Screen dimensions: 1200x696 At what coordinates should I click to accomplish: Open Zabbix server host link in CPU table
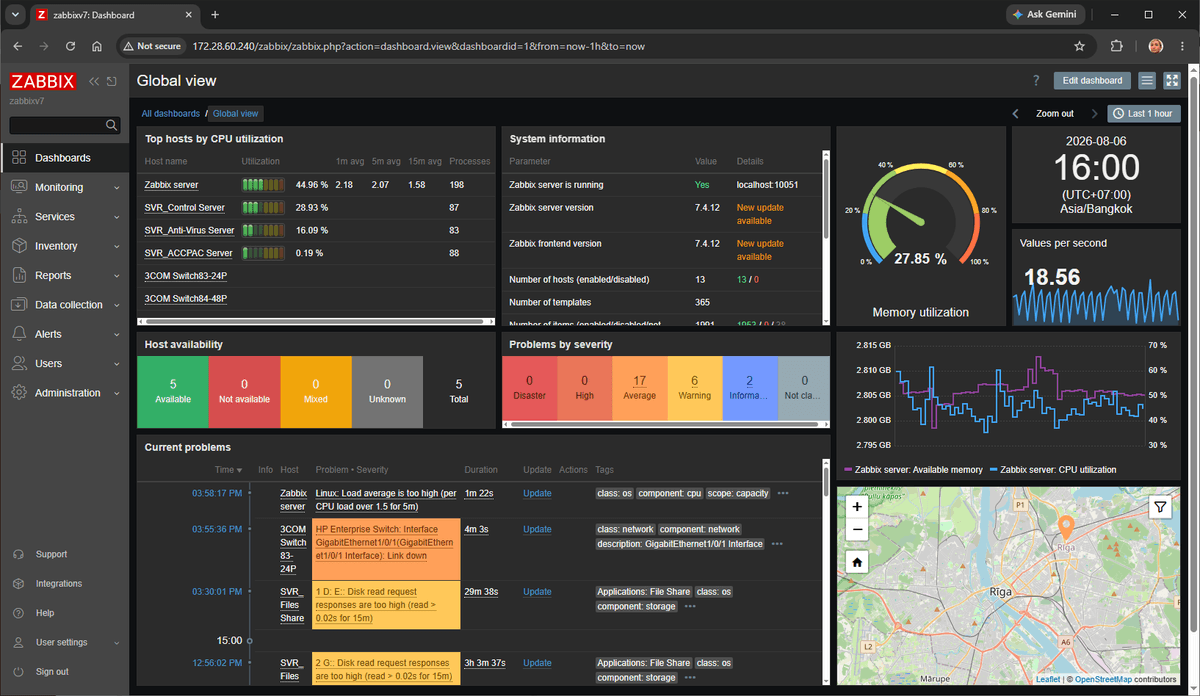(x=171, y=185)
